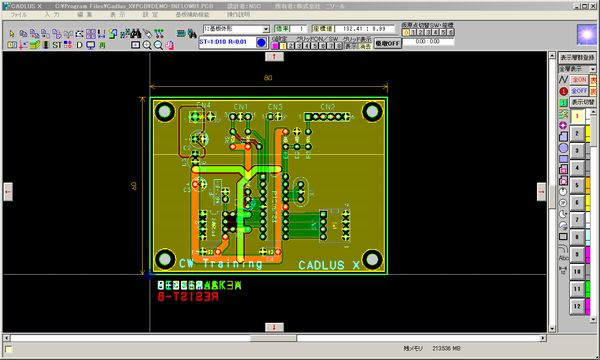
Task: Click the 極細OFF button
Action: (x=387, y=44)
